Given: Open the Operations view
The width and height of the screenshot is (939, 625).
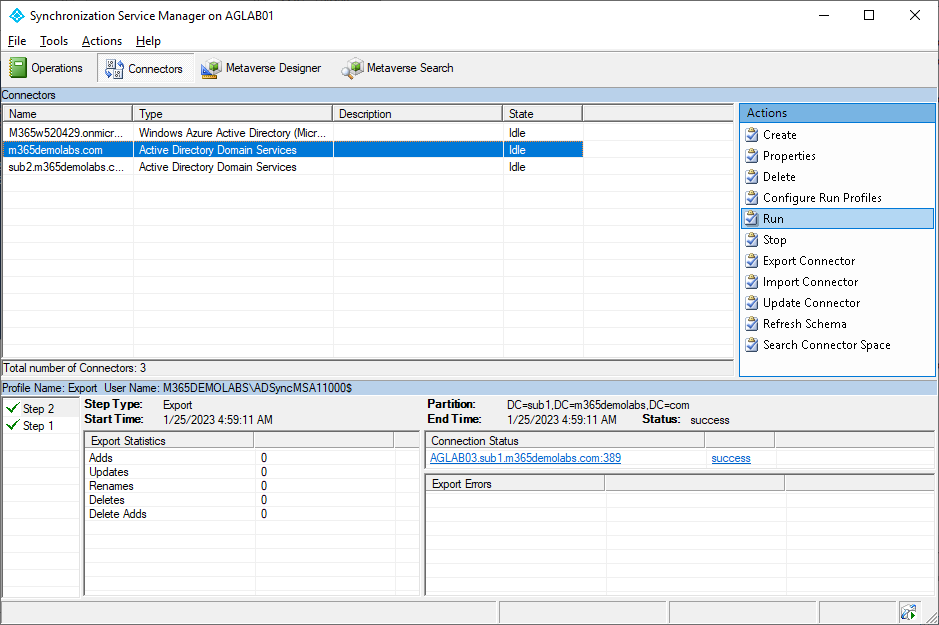Looking at the screenshot, I should point(47,68).
